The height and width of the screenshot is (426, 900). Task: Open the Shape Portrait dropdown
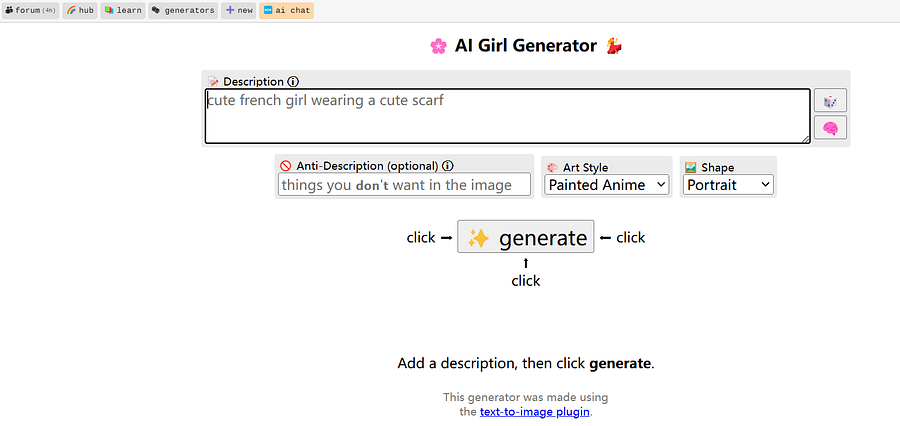[728, 185]
